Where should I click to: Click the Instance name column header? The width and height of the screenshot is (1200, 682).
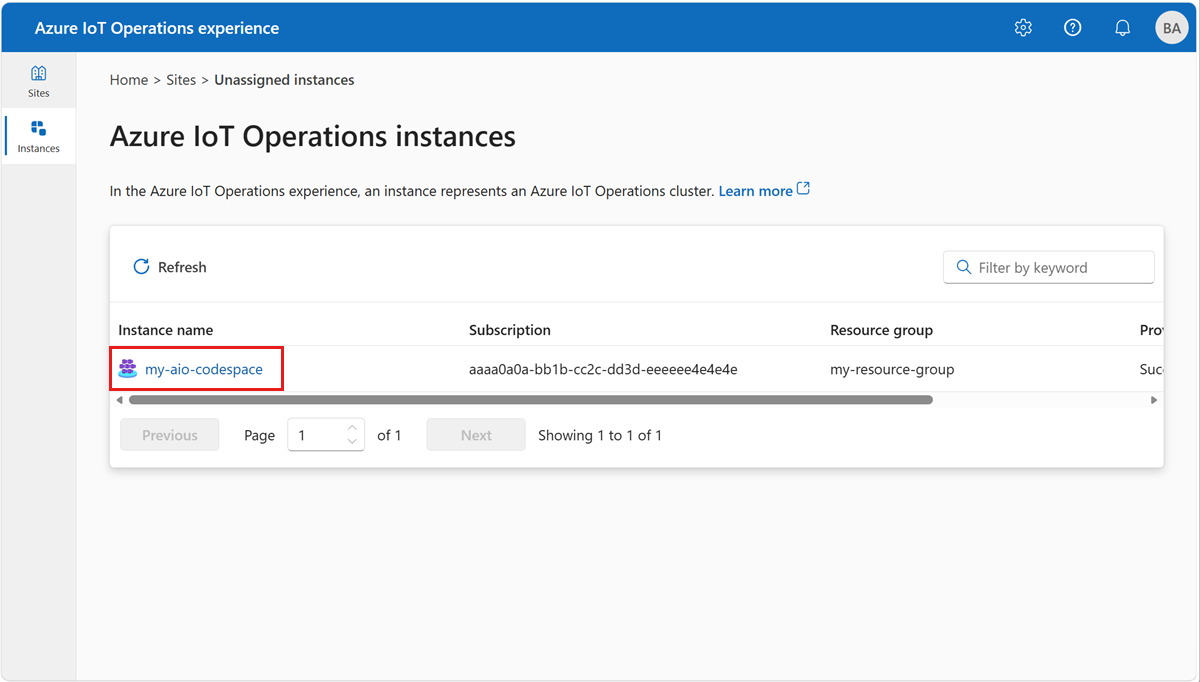(x=165, y=330)
